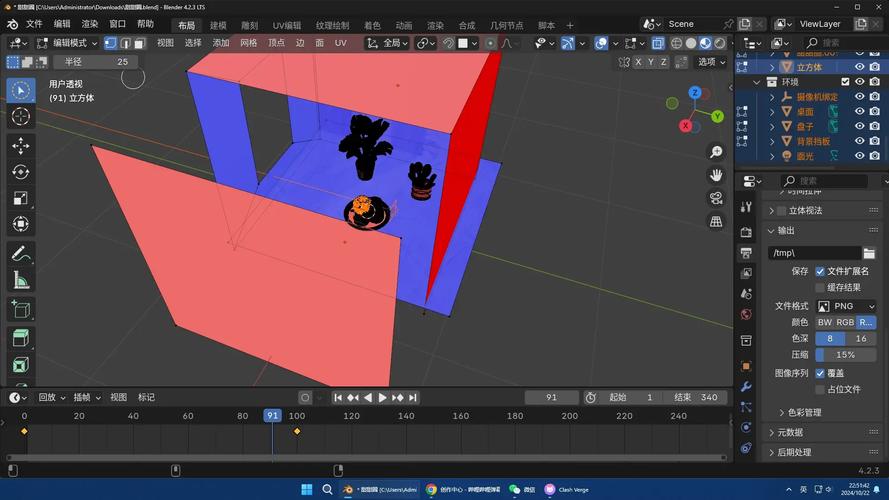Open the Render properties tab
The height and width of the screenshot is (500, 889).
click(746, 232)
